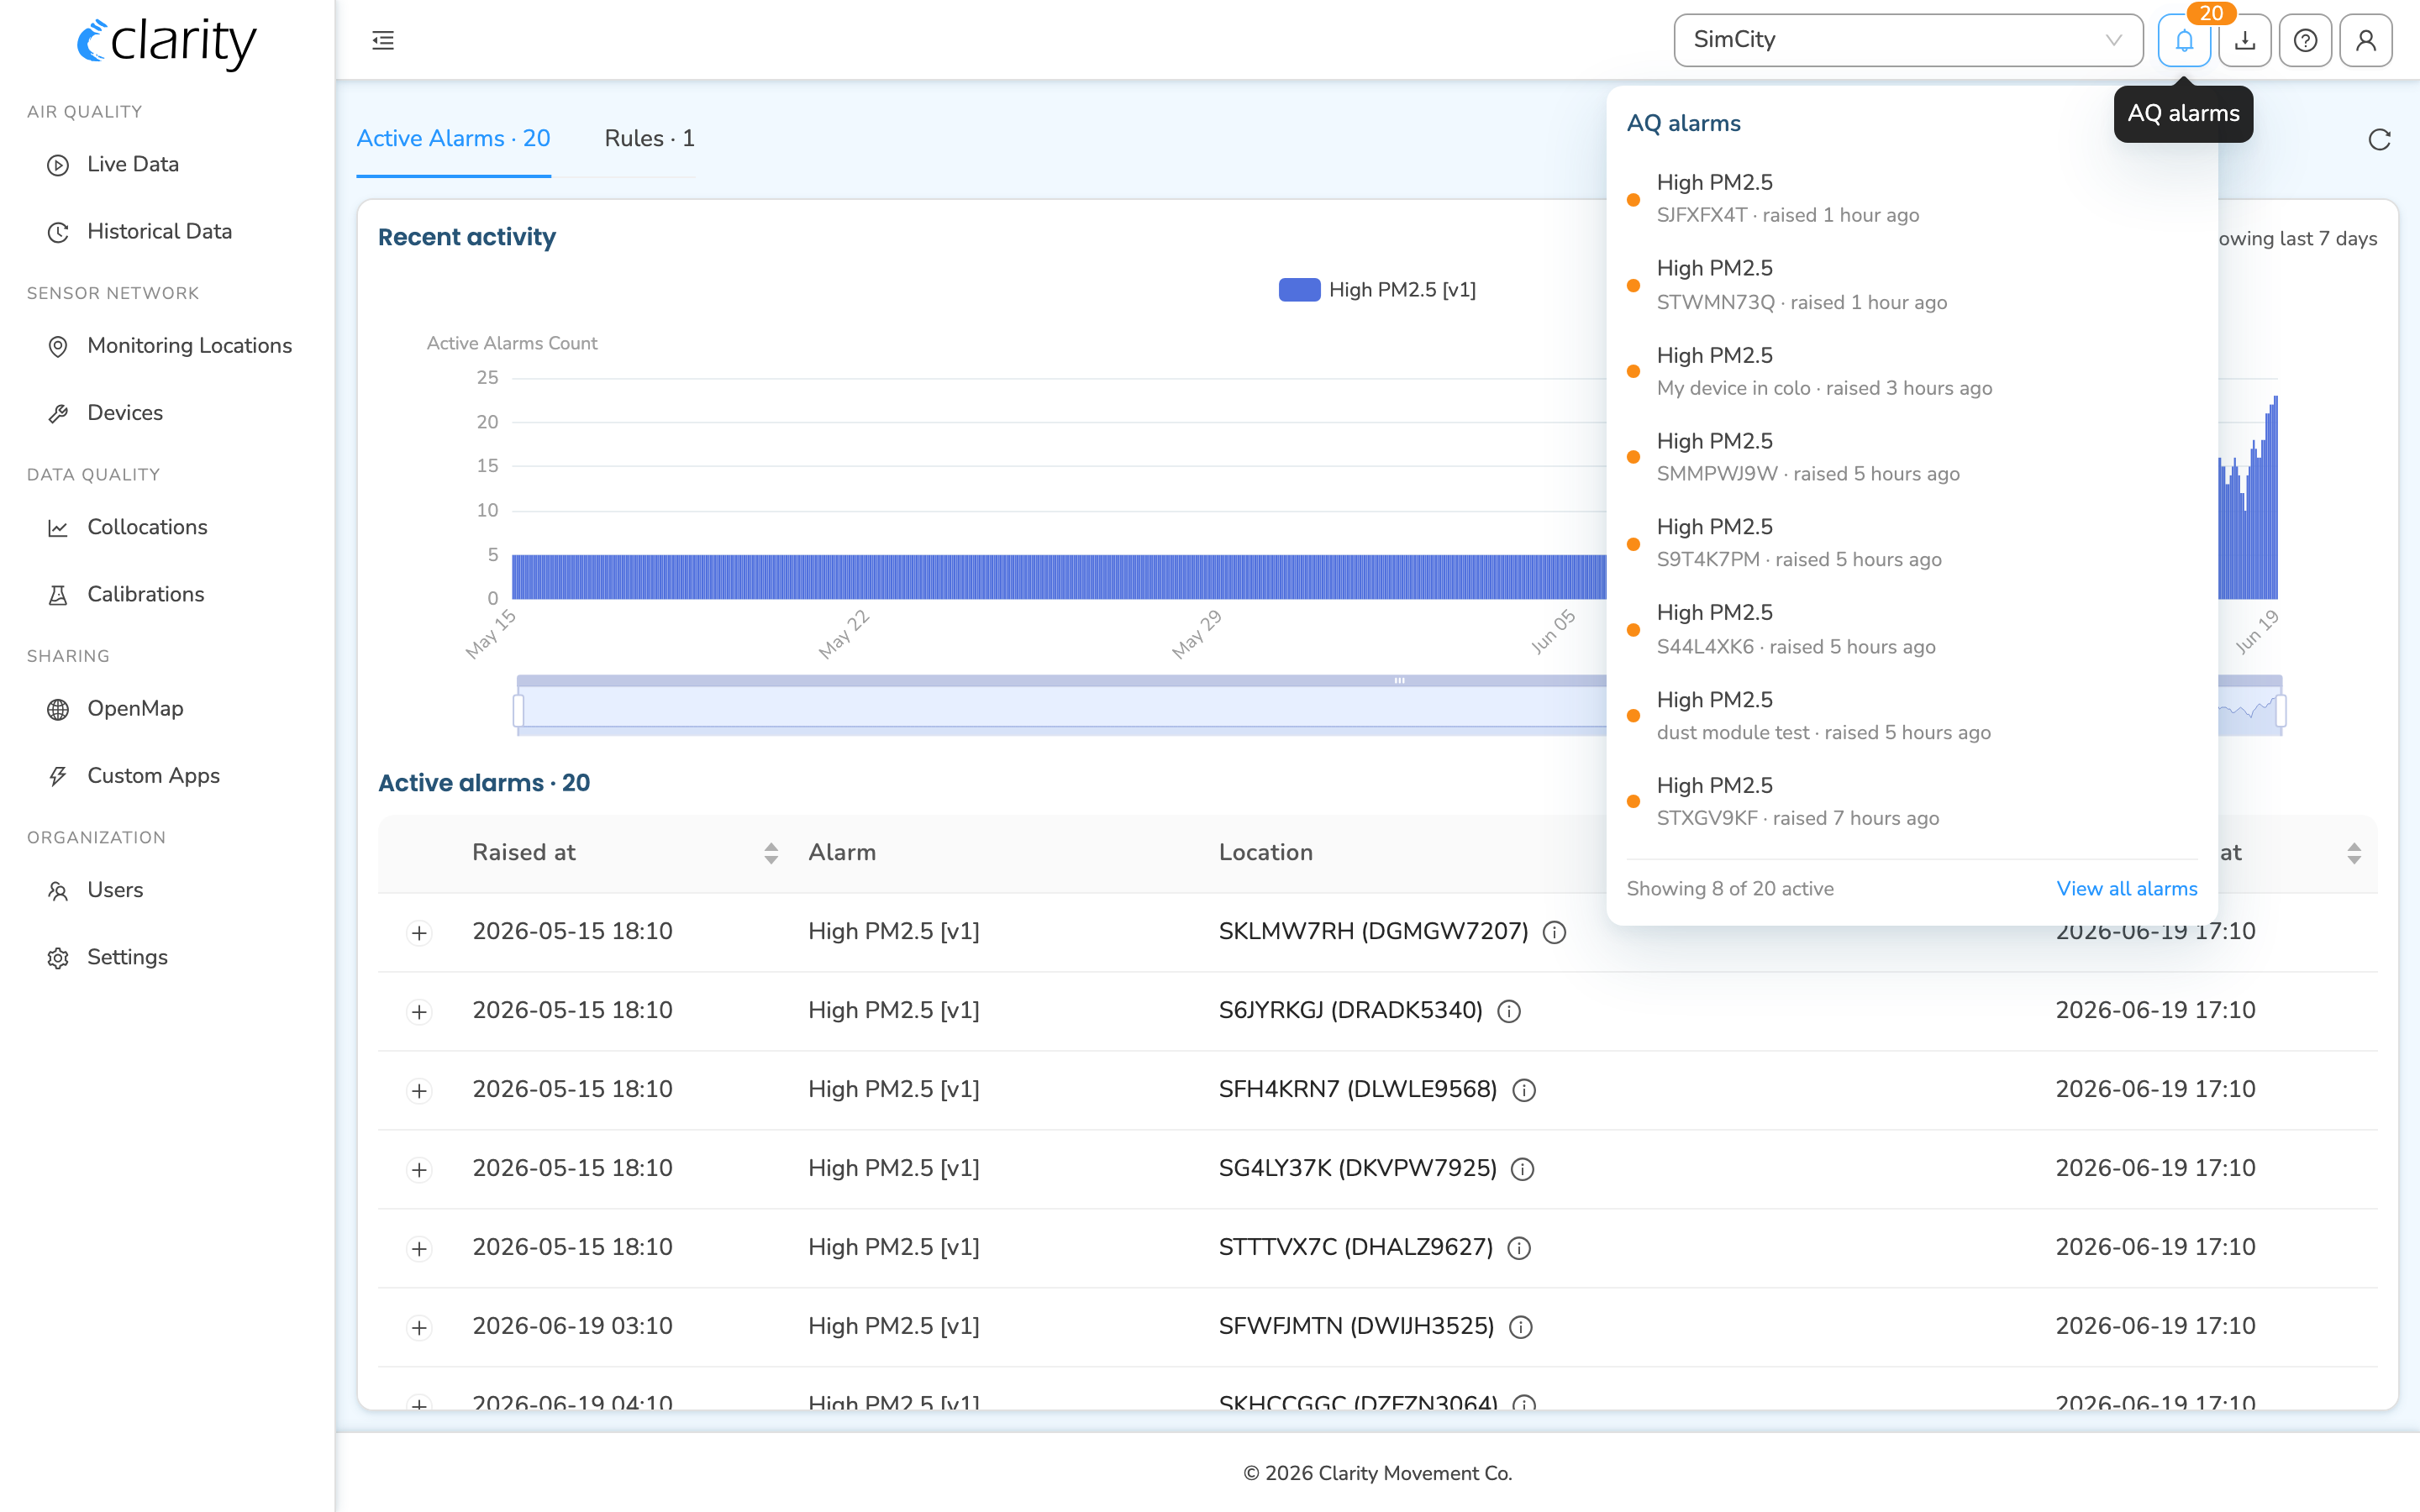Refresh alarms with the reload icon
2420x1512 pixels.
(x=2379, y=139)
